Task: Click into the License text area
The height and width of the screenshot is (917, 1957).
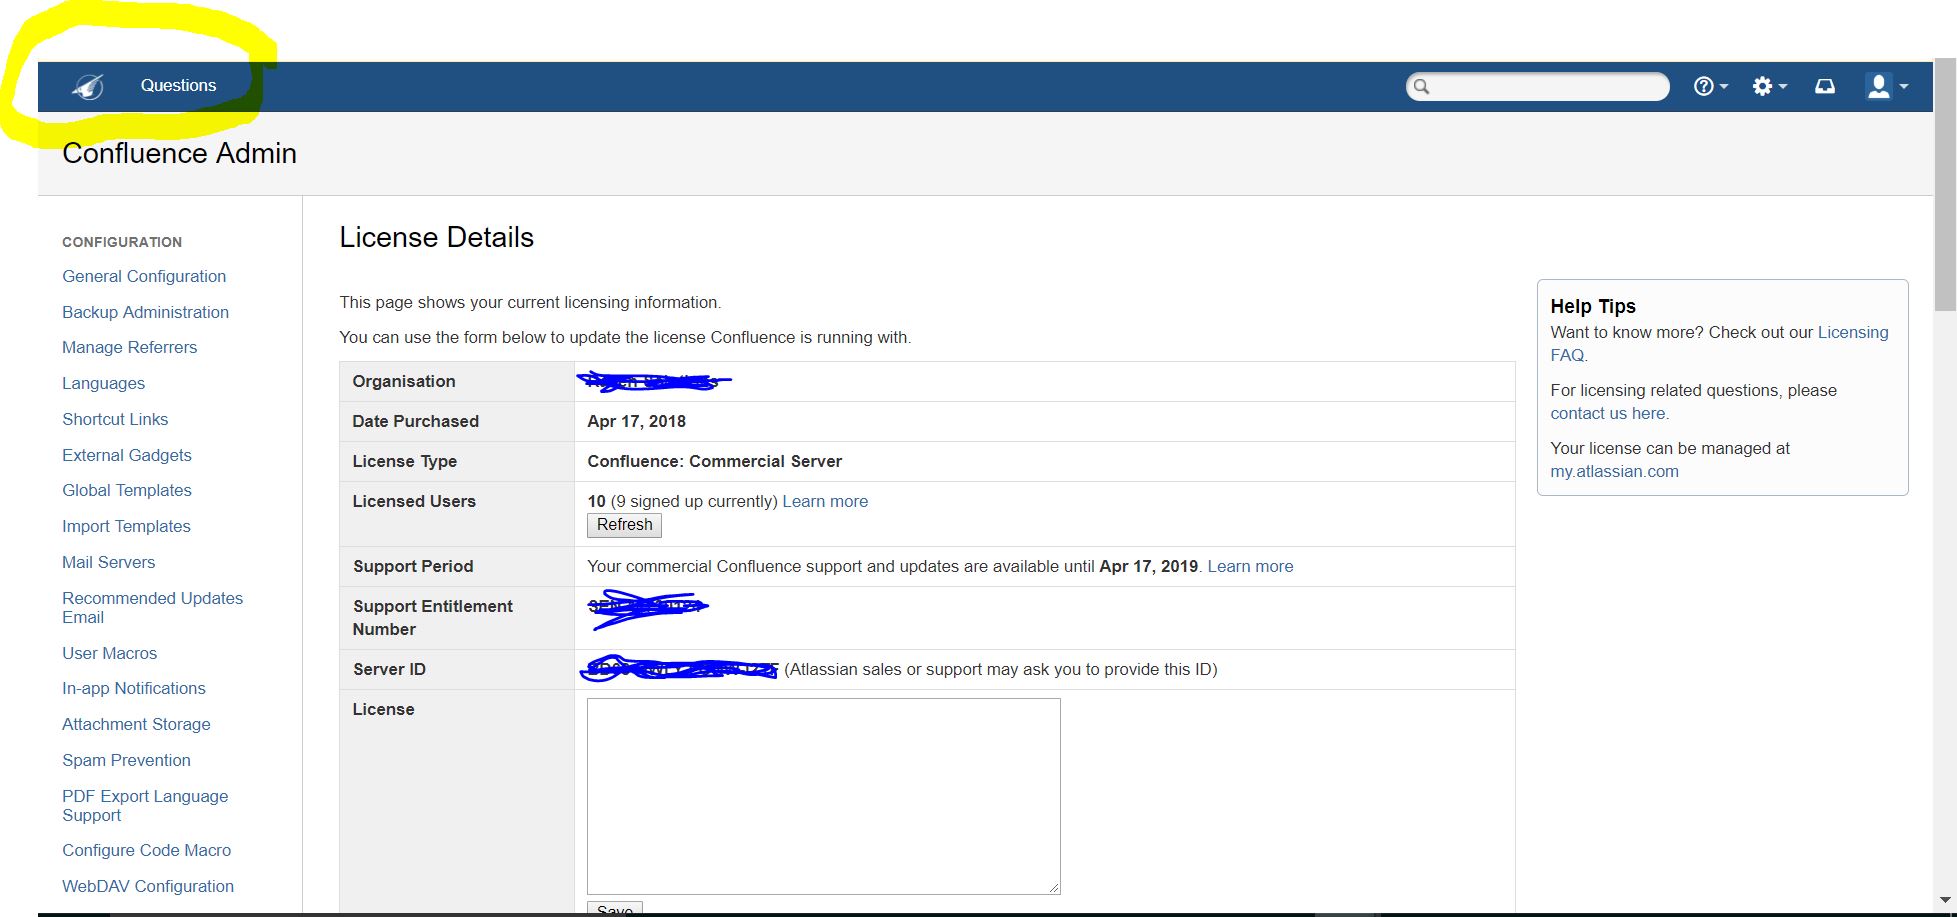Action: [823, 796]
